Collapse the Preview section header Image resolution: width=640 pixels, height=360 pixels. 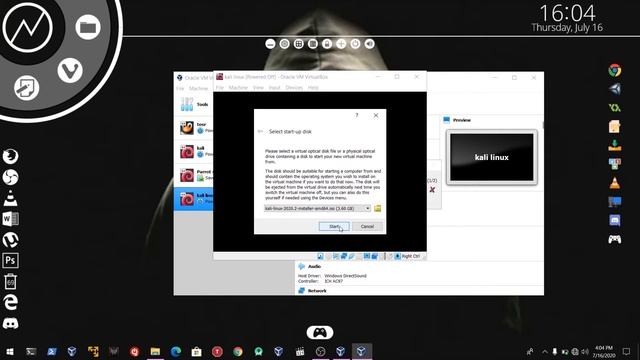[x=462, y=120]
